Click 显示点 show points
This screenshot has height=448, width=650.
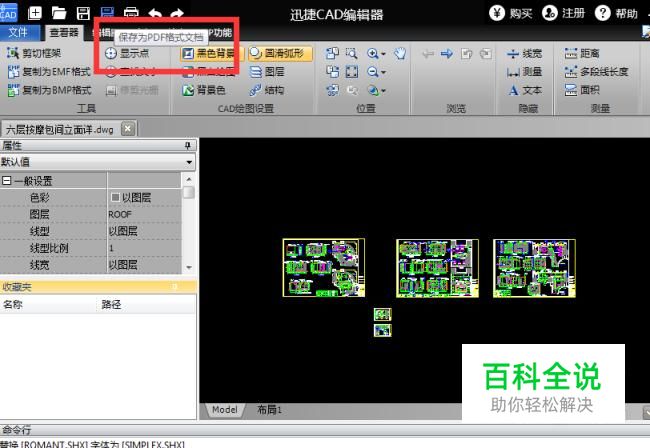point(127,53)
